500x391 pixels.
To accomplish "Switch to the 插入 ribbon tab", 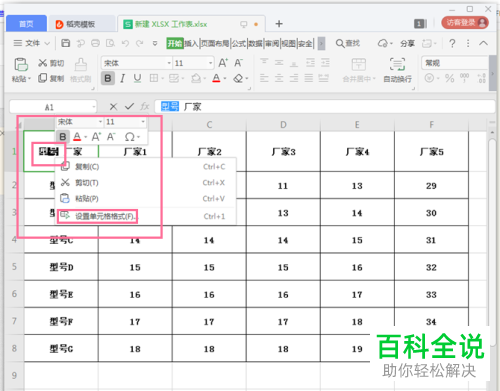I will point(191,43).
